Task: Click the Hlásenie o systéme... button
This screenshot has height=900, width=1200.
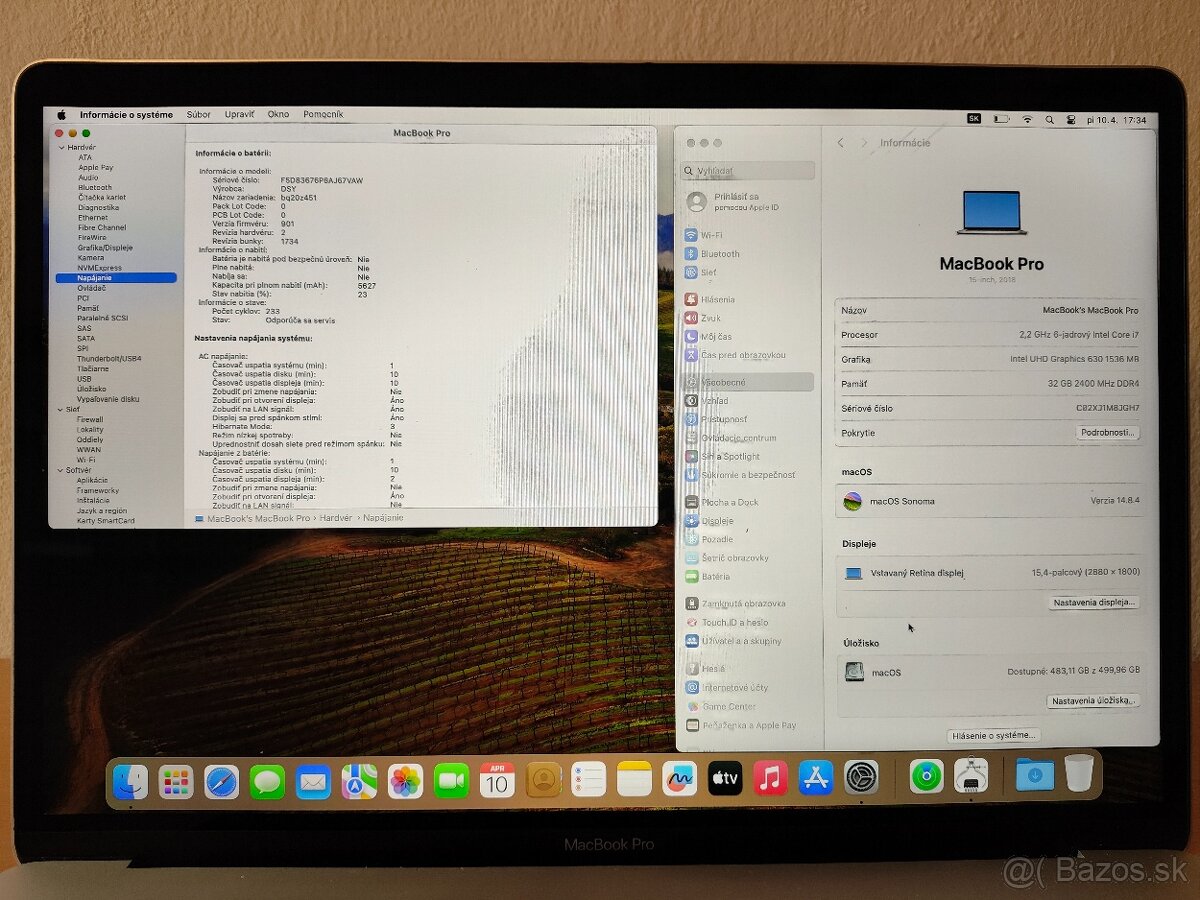Action: 993,735
